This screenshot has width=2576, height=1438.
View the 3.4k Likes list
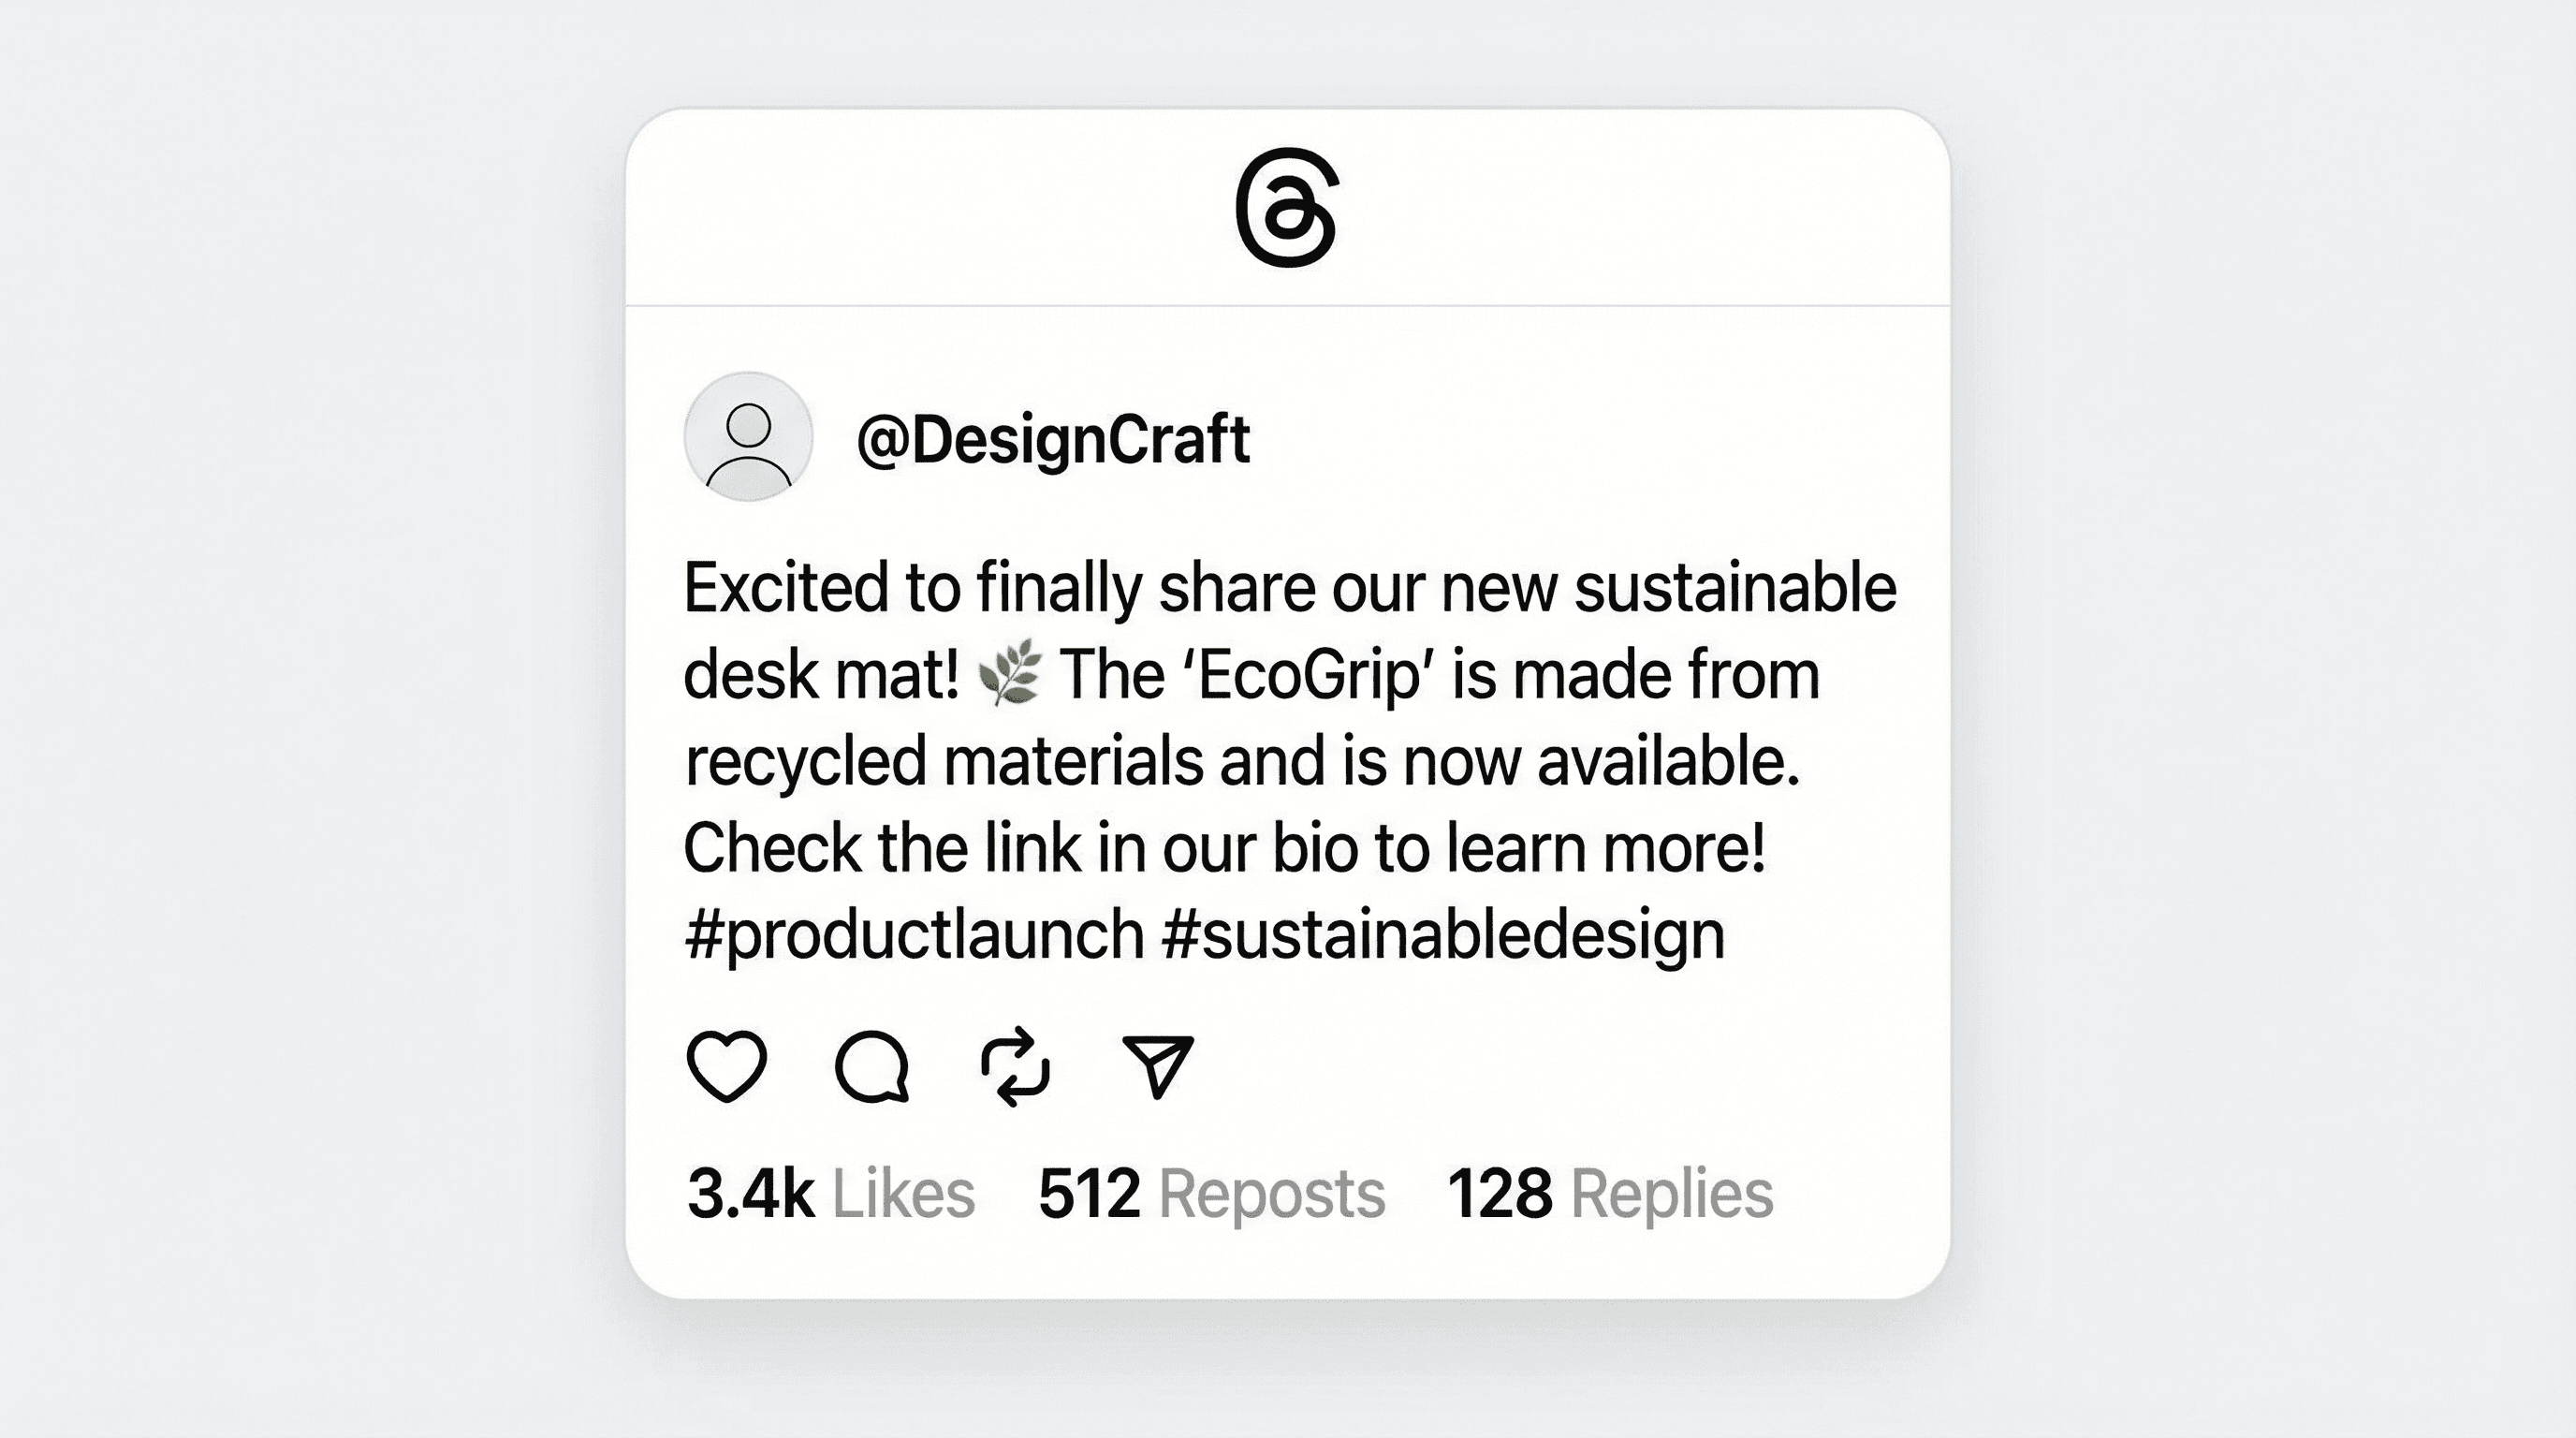830,1193
